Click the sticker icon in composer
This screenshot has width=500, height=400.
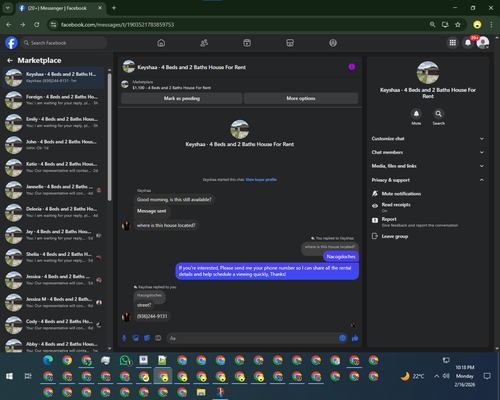click(147, 338)
